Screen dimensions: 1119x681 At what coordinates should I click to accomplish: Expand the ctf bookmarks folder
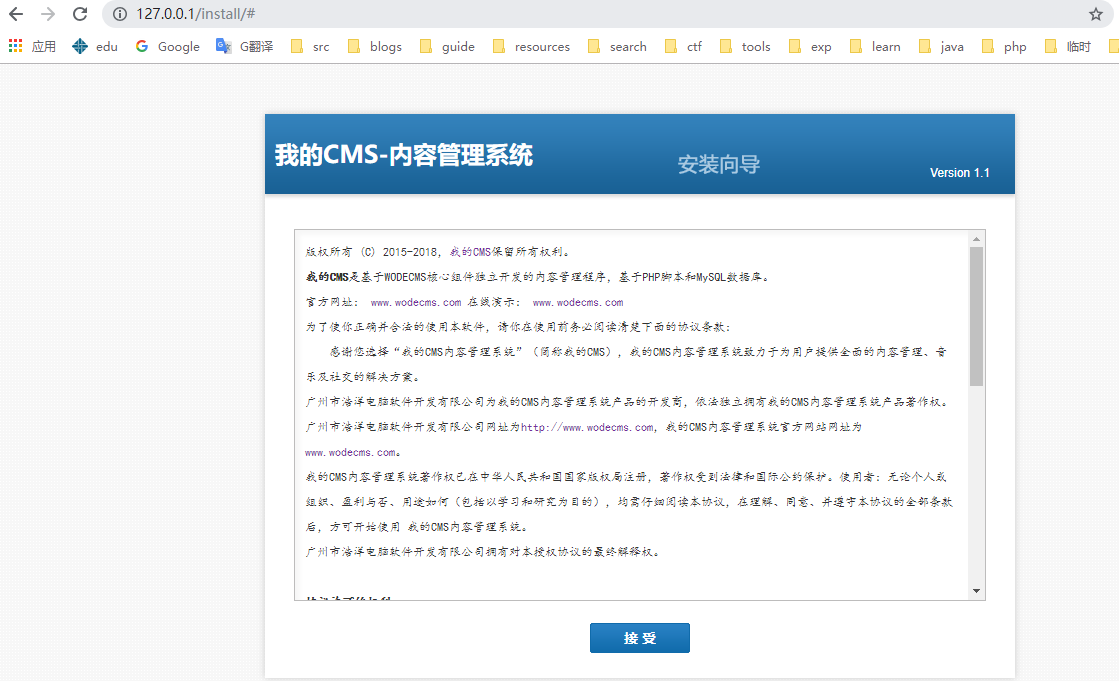tap(683, 46)
